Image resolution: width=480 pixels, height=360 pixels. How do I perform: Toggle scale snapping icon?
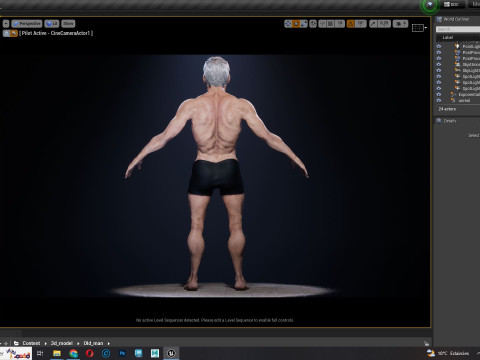373,24
